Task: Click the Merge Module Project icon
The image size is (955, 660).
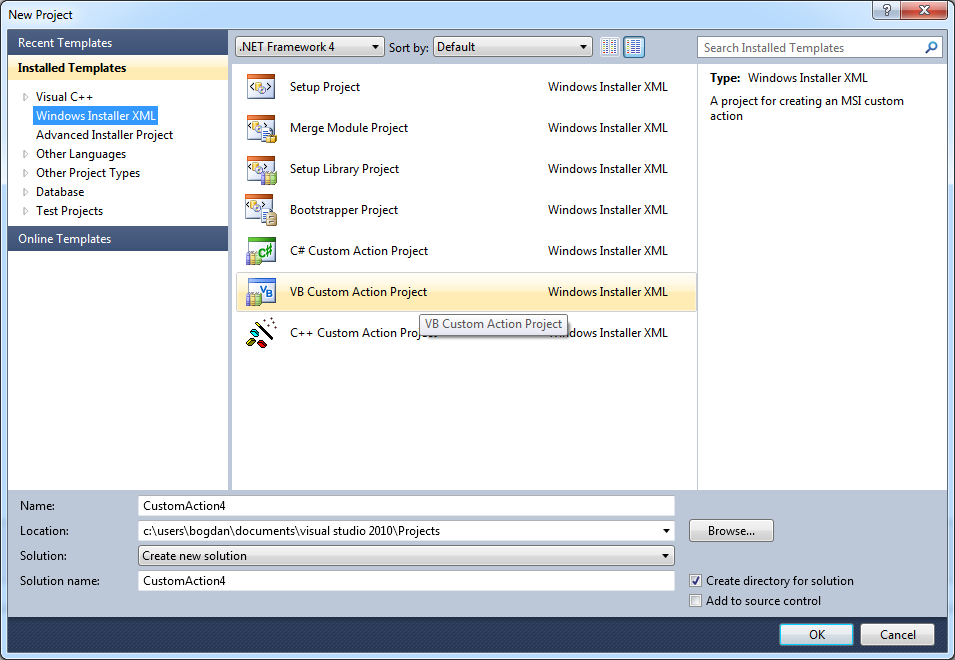Action: coord(260,128)
